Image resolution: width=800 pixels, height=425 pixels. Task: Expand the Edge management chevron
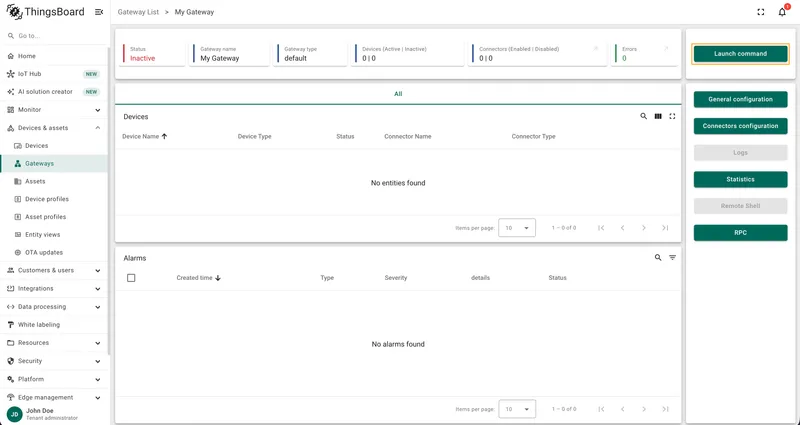tap(98, 397)
